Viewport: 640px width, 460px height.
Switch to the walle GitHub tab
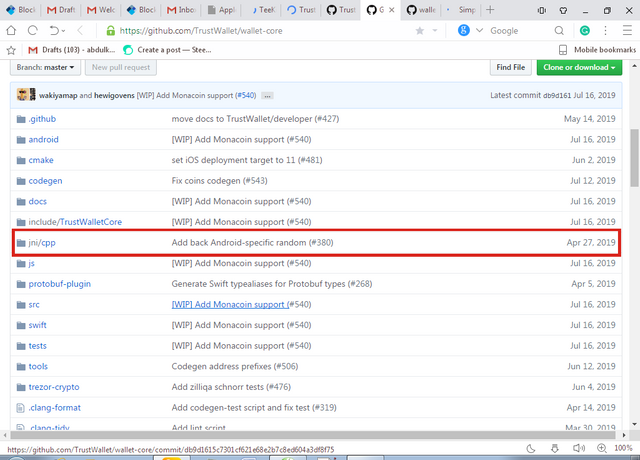click(421, 10)
